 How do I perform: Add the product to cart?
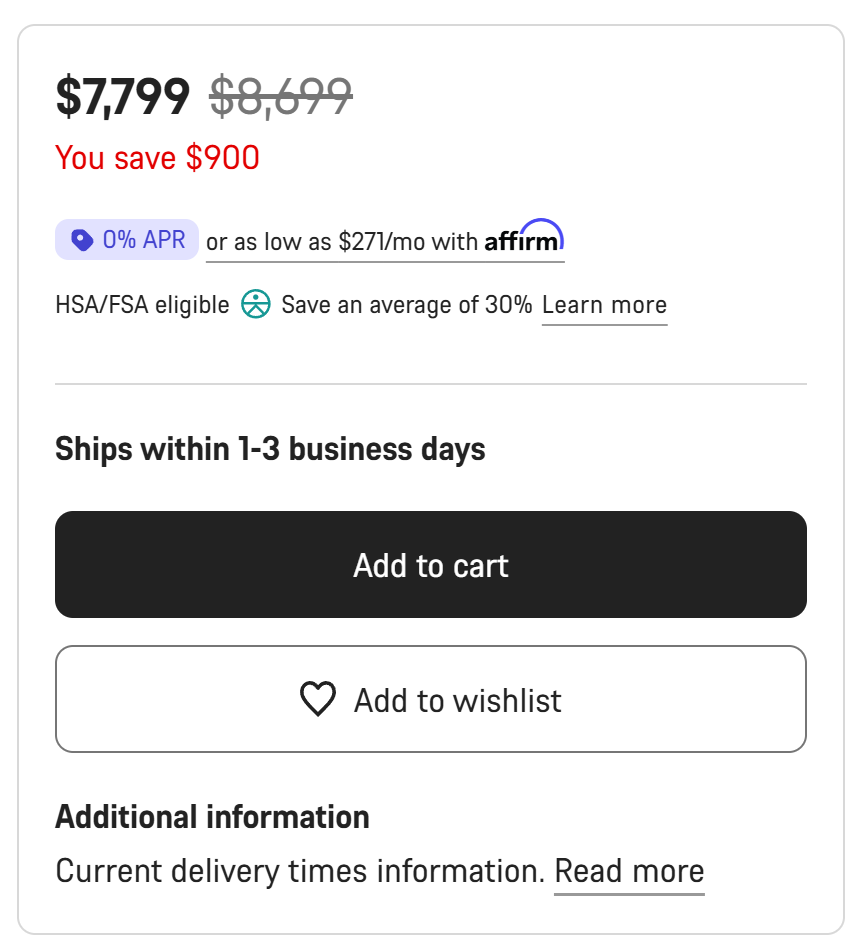click(x=430, y=565)
